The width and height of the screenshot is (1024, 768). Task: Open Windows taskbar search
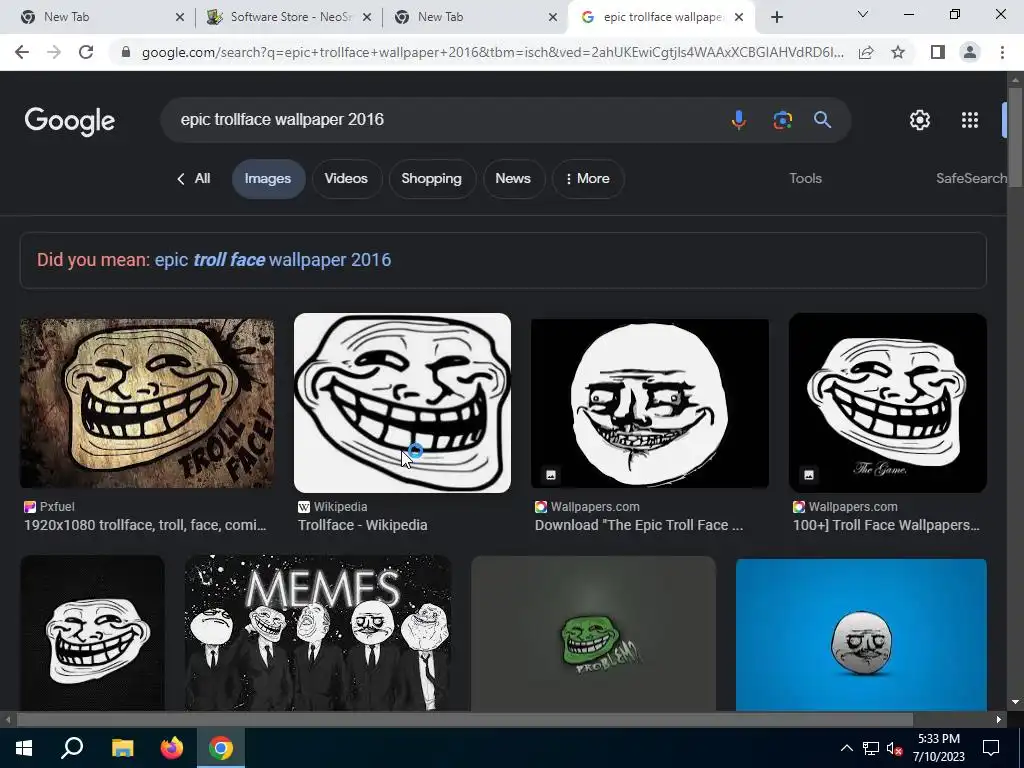pyautogui.click(x=72, y=748)
